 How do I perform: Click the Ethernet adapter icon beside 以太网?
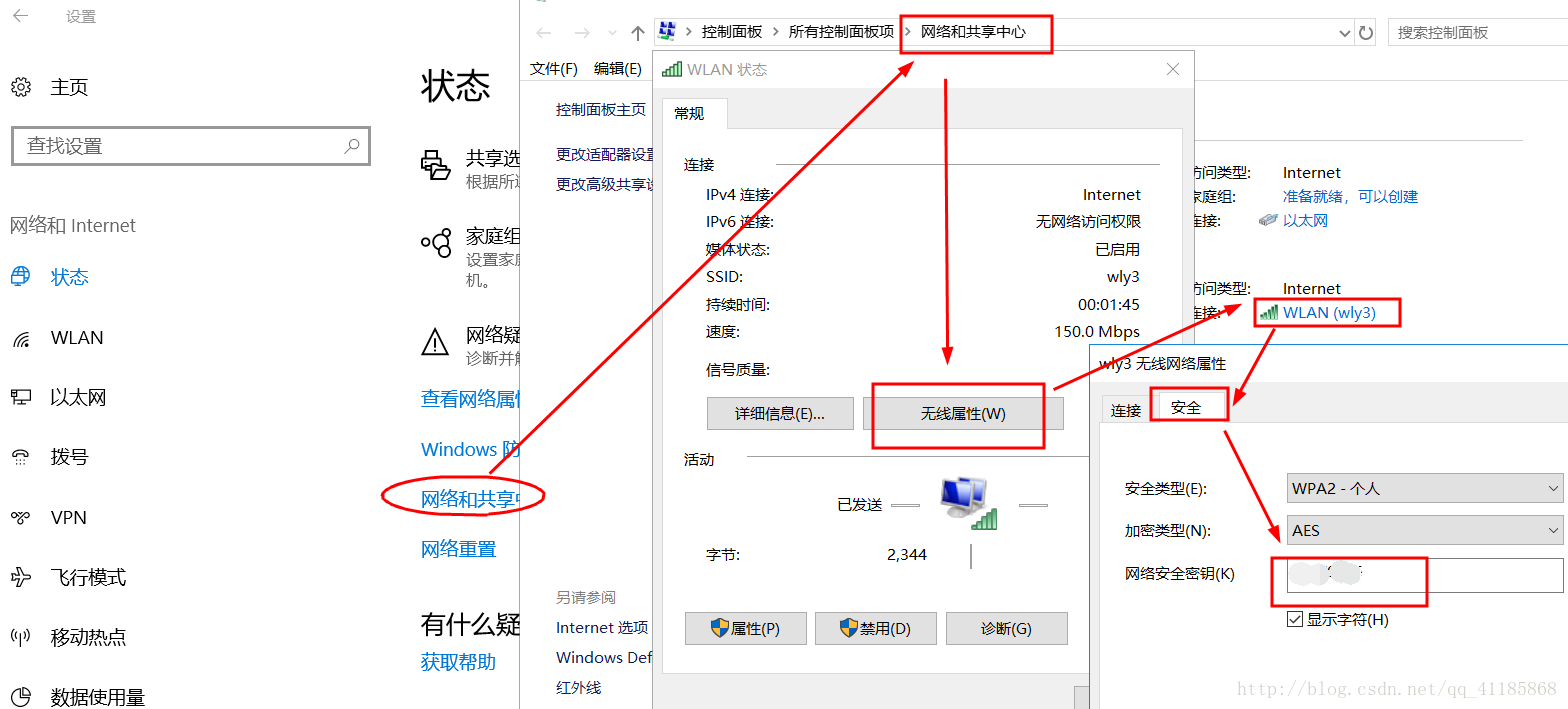1268,220
